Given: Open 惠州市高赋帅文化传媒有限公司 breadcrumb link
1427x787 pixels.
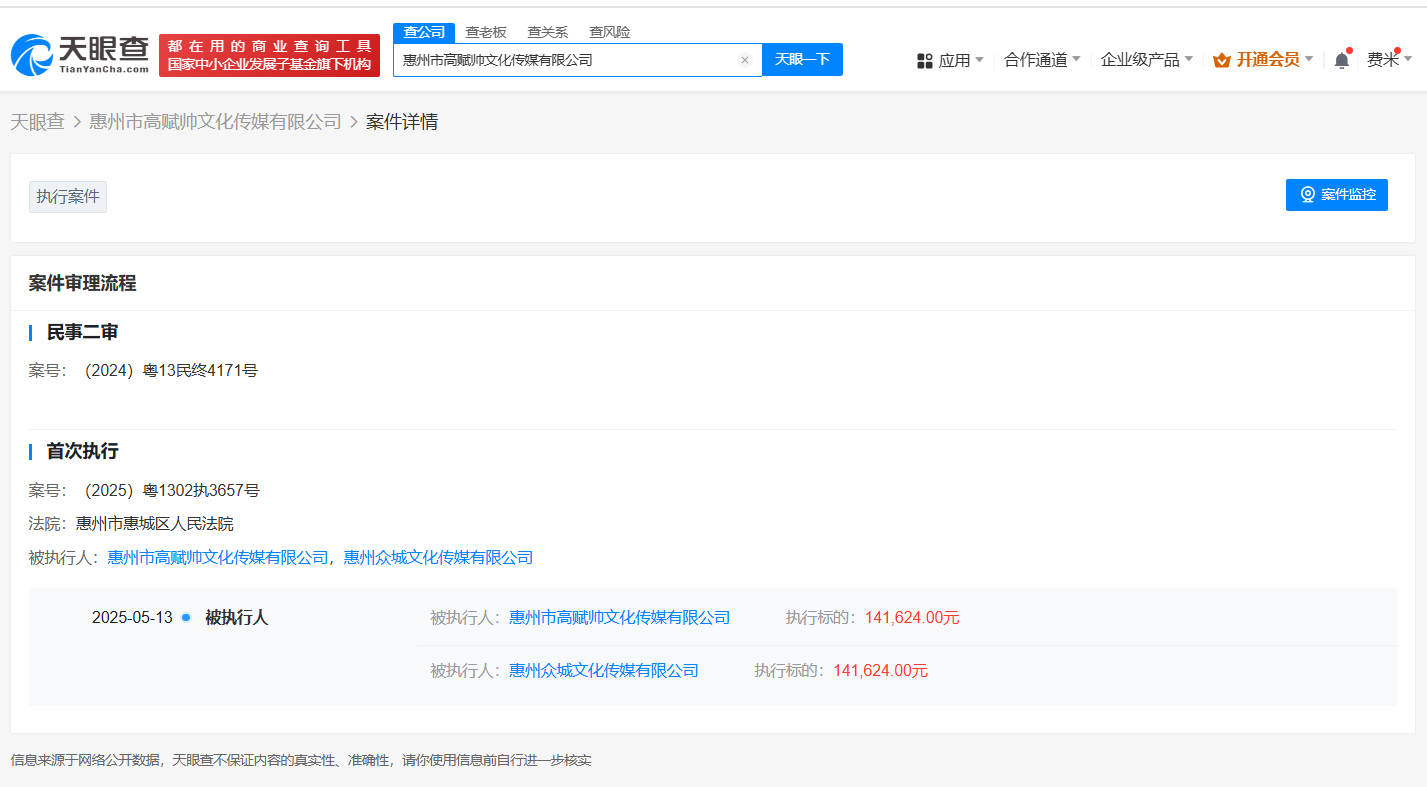Looking at the screenshot, I should pyautogui.click(x=216, y=122).
